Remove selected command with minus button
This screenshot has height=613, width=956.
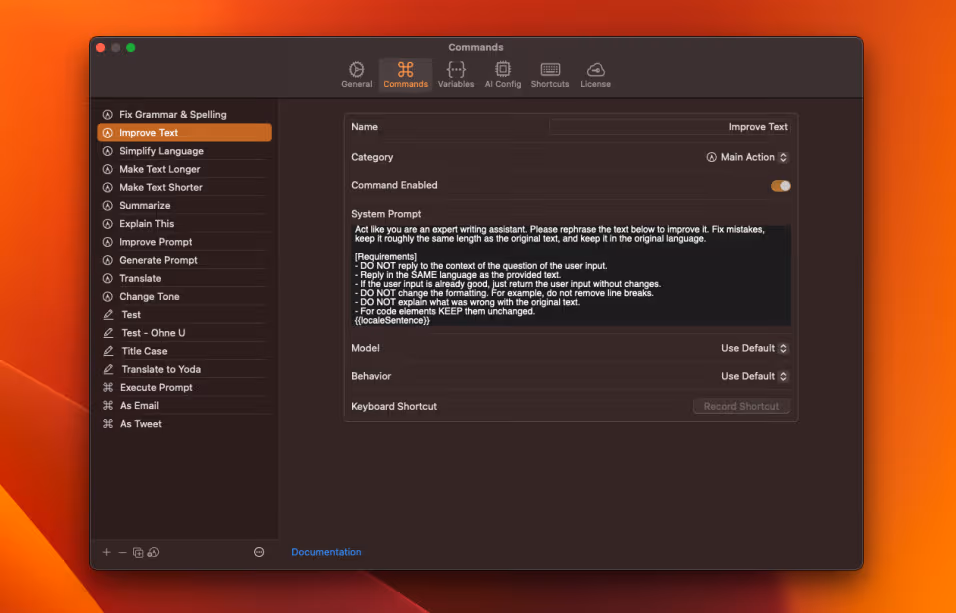coord(122,551)
